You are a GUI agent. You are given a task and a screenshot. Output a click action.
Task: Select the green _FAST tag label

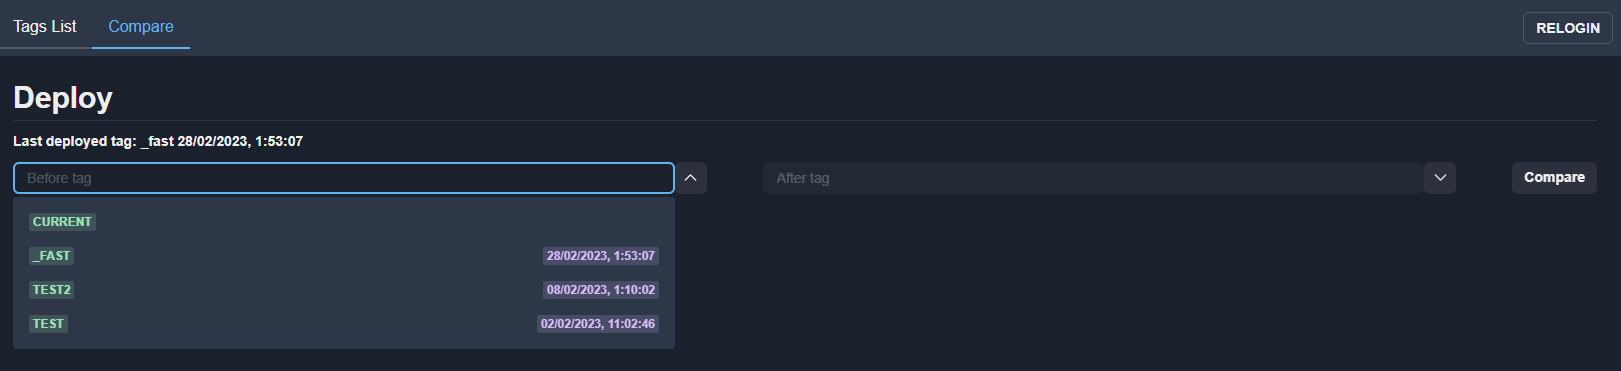click(x=52, y=256)
